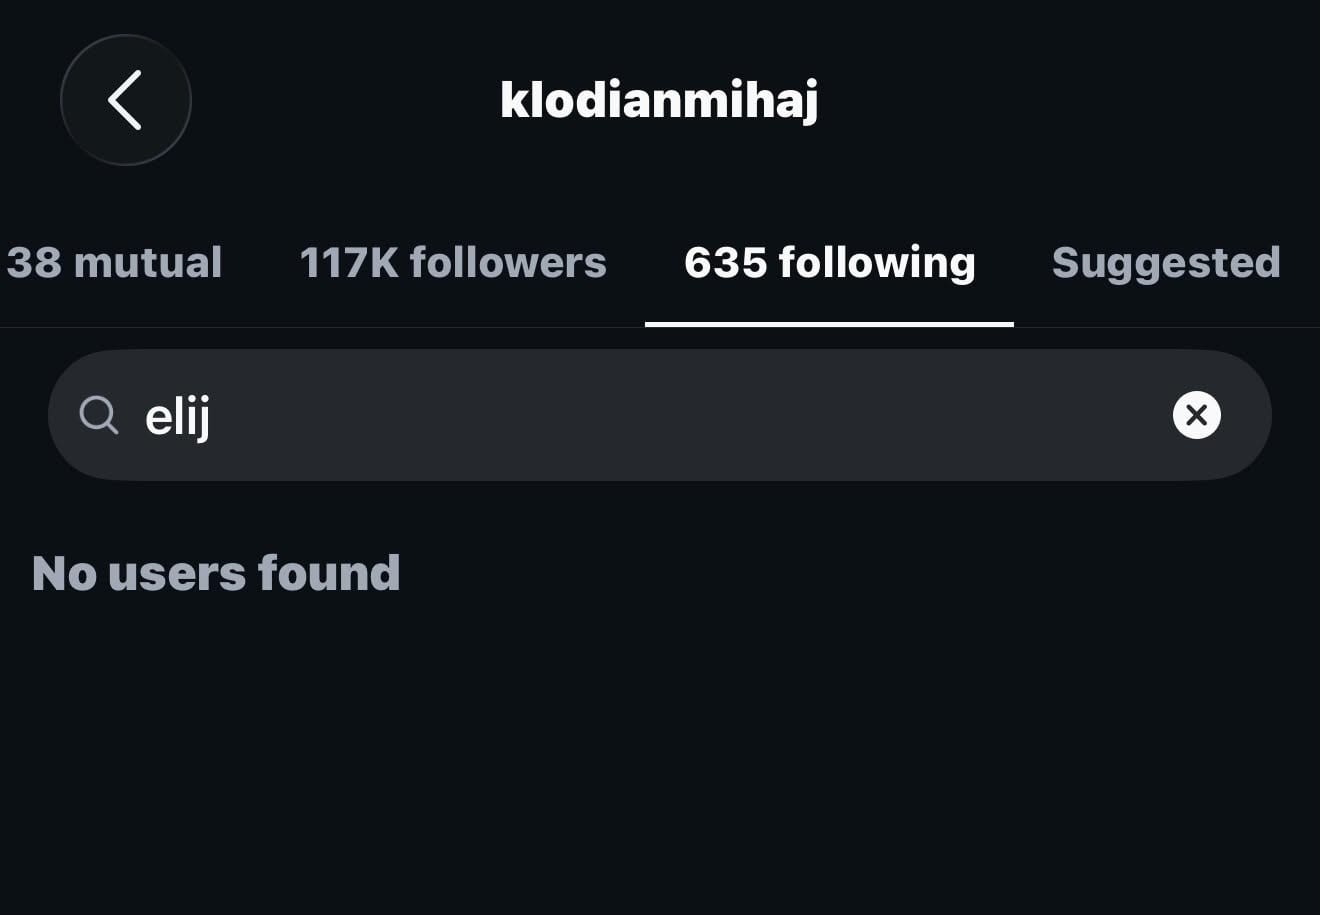Remove the elij query using the clear button
This screenshot has height=915, width=1320.
[1196, 415]
